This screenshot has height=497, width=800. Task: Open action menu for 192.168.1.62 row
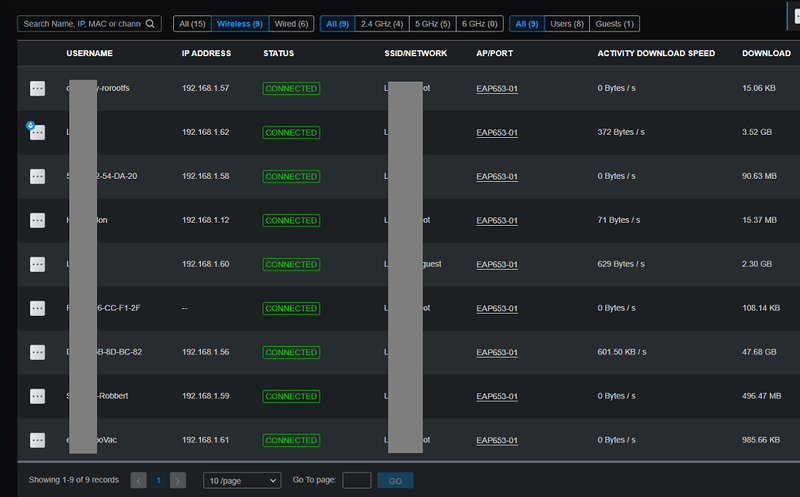pos(37,133)
